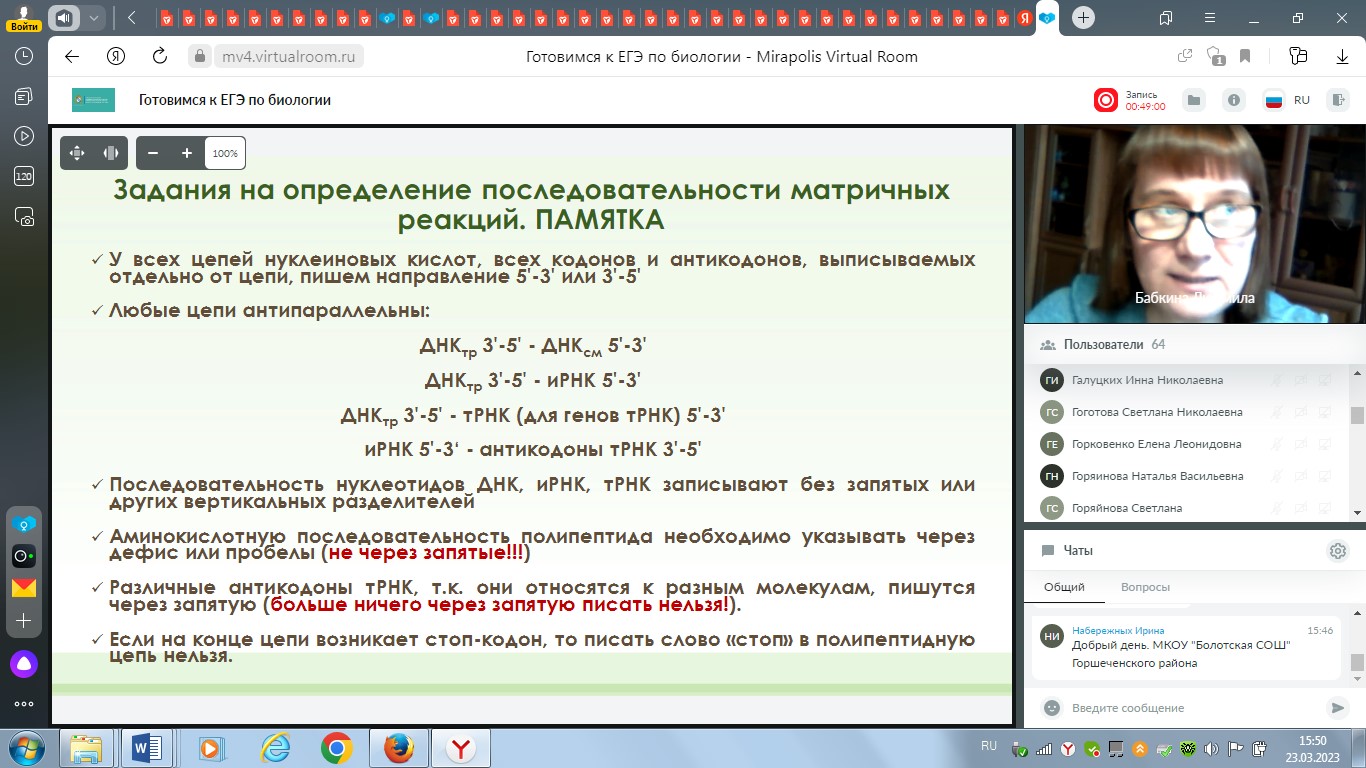Click the screen-share icon for Горковенко Елена Леонидовна
The image size is (1366, 768).
1325,444
